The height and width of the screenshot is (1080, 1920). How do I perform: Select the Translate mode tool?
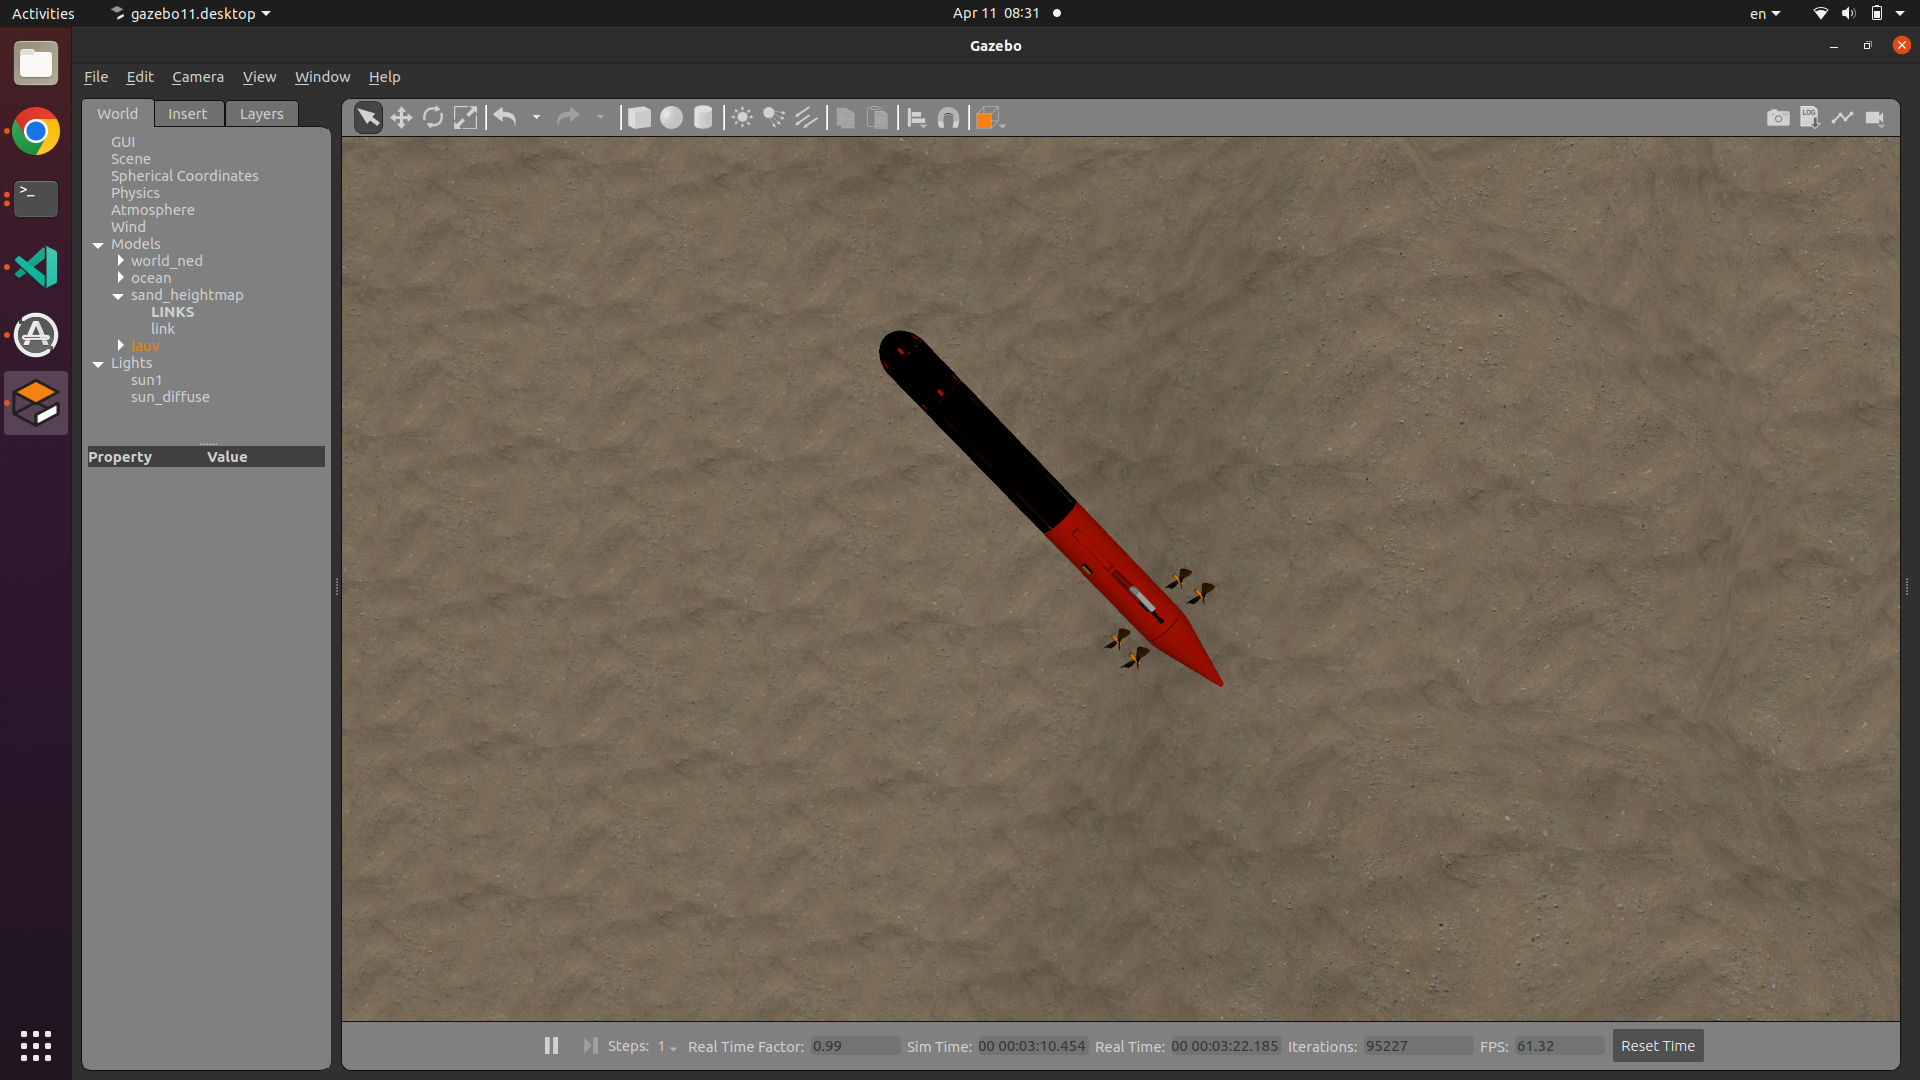click(401, 118)
